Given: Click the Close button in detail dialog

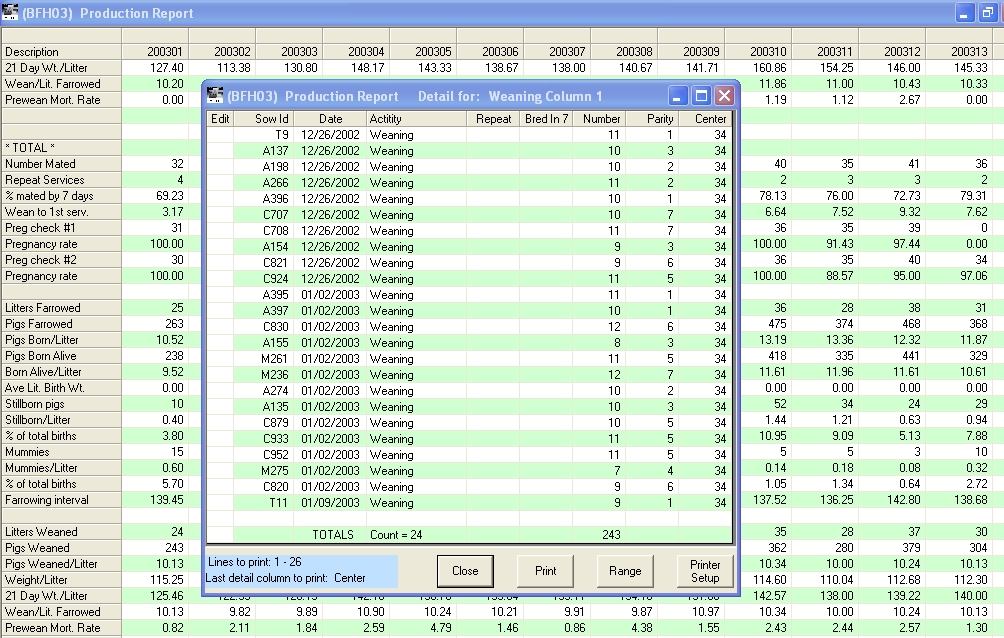Looking at the screenshot, I should pos(465,571).
